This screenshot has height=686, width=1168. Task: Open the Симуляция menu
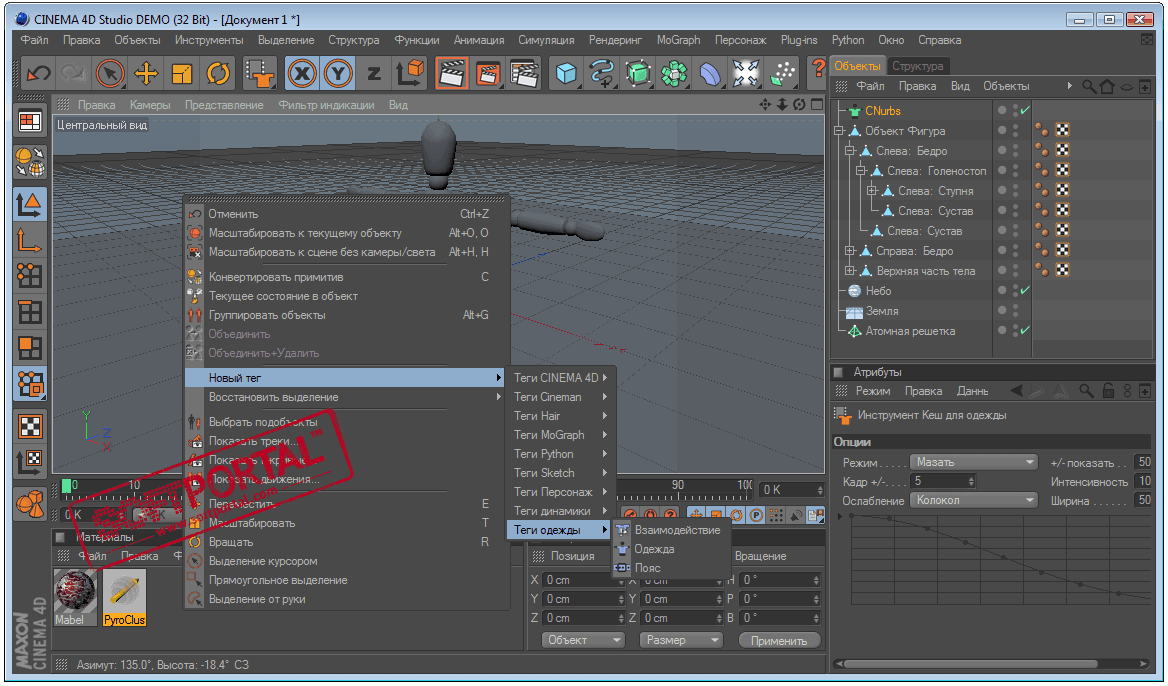546,40
